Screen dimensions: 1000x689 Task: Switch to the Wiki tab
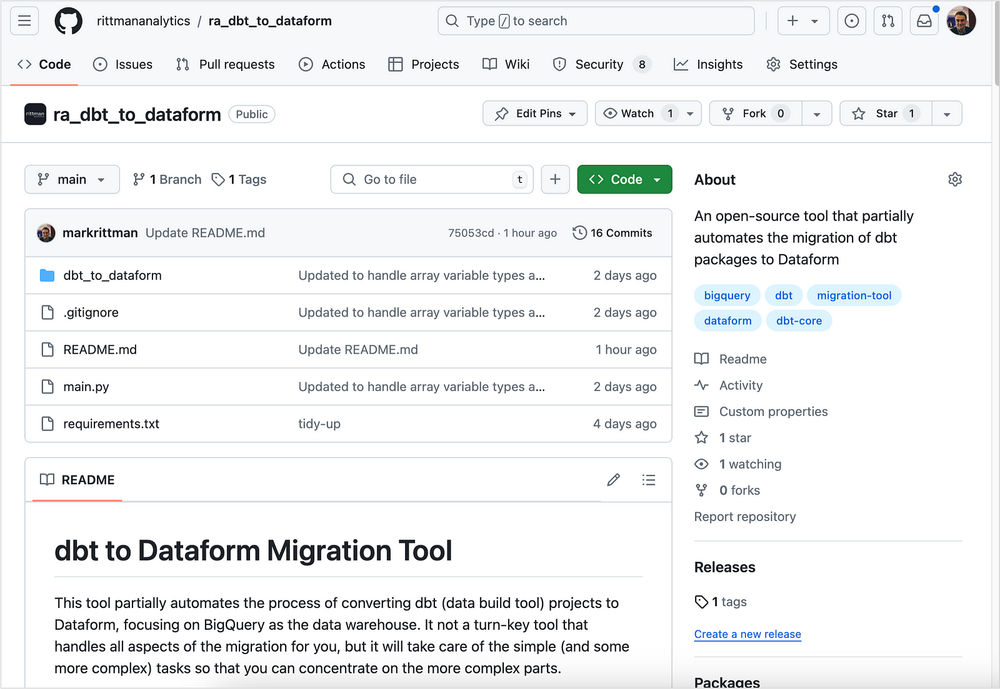[506, 64]
